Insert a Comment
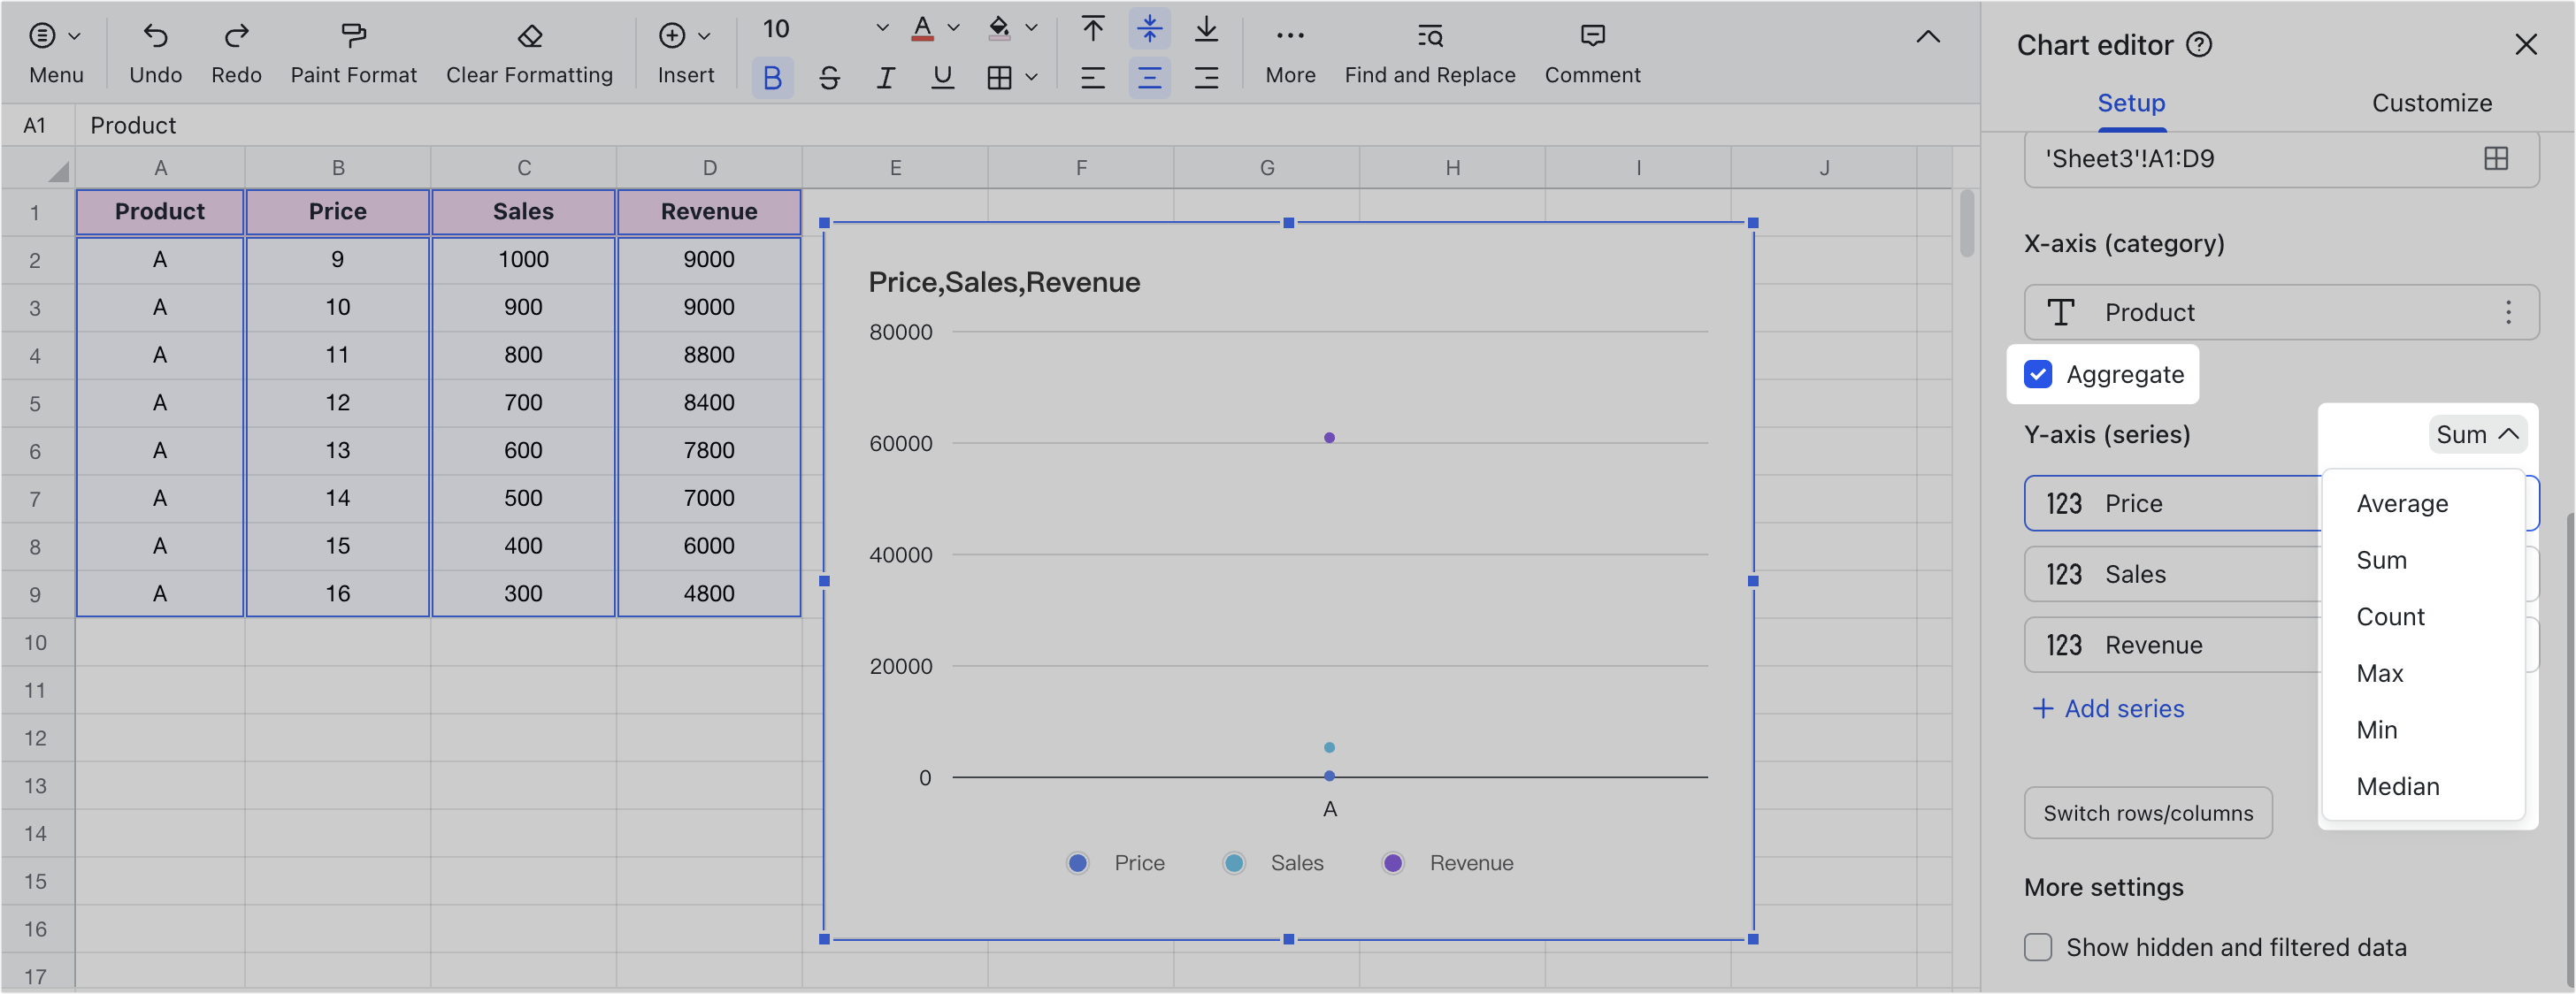Screen dimensions: 2576x994 (1591, 50)
